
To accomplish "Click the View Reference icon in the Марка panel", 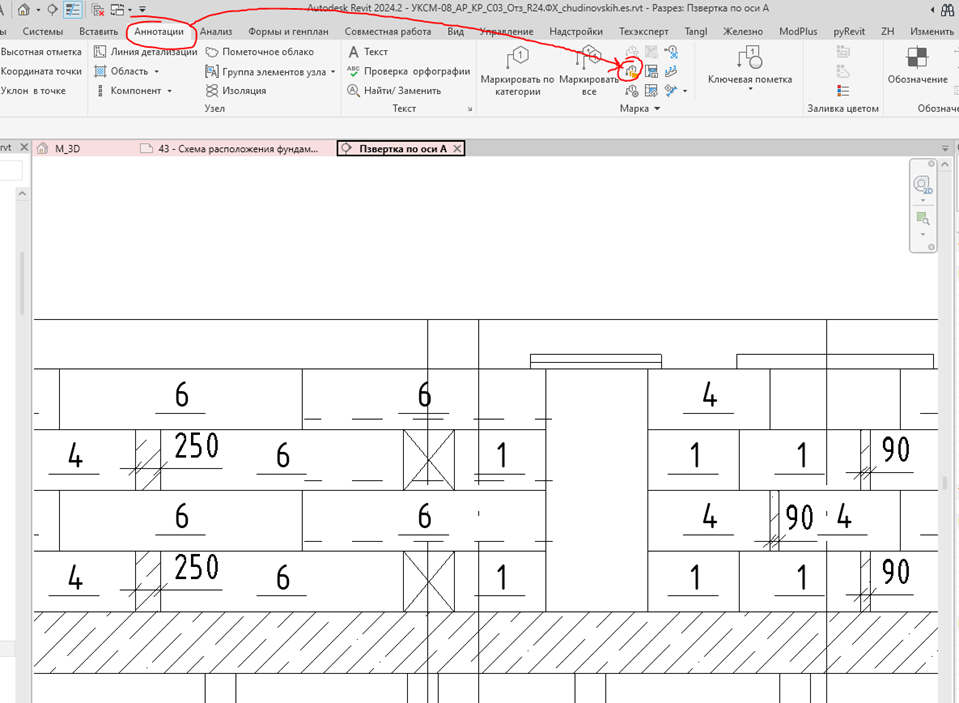I will [671, 52].
